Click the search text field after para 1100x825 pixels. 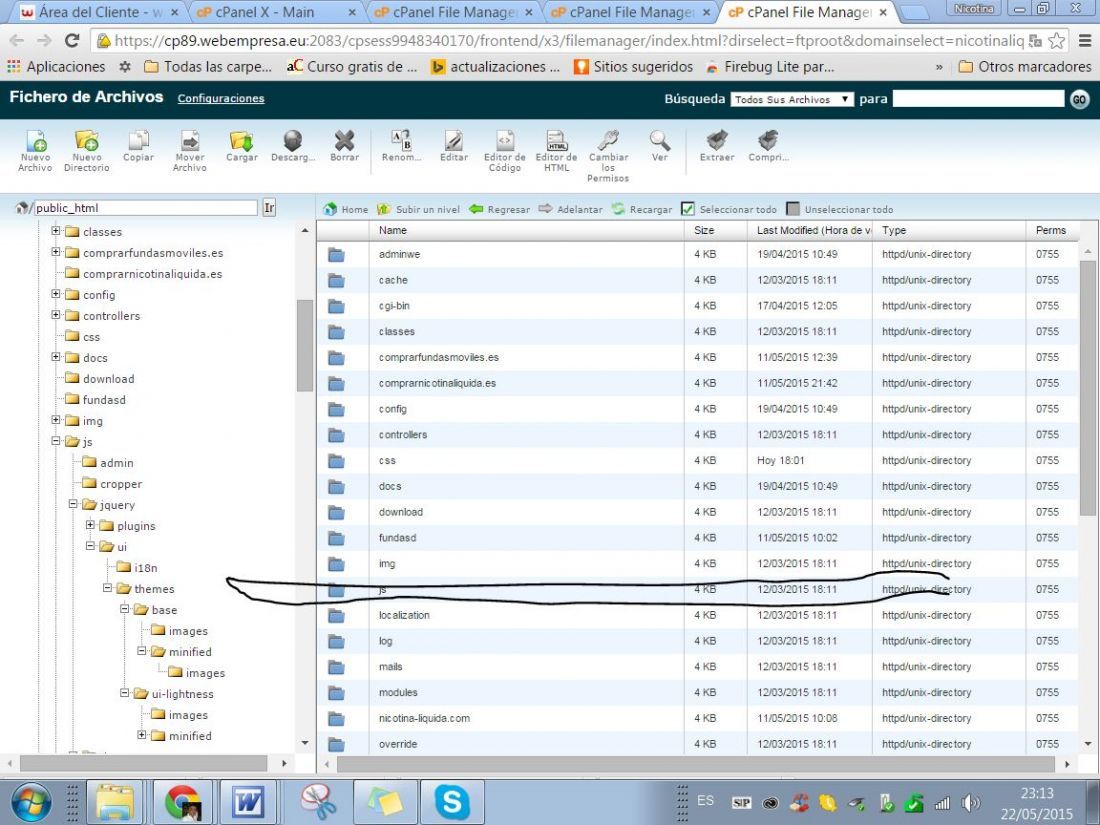pos(979,99)
